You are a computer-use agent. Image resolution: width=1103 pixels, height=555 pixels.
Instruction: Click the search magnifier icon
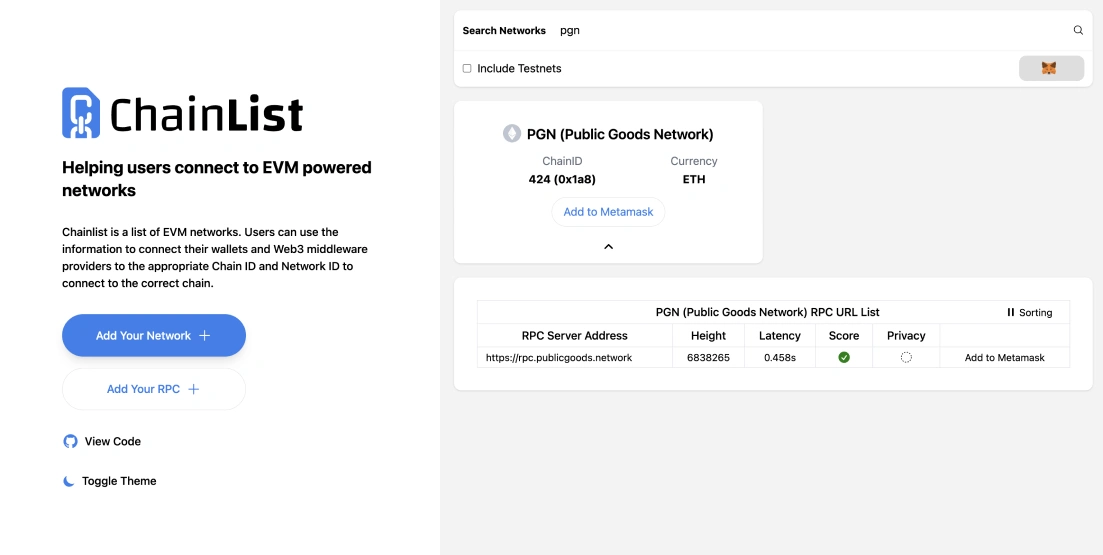[x=1078, y=30]
